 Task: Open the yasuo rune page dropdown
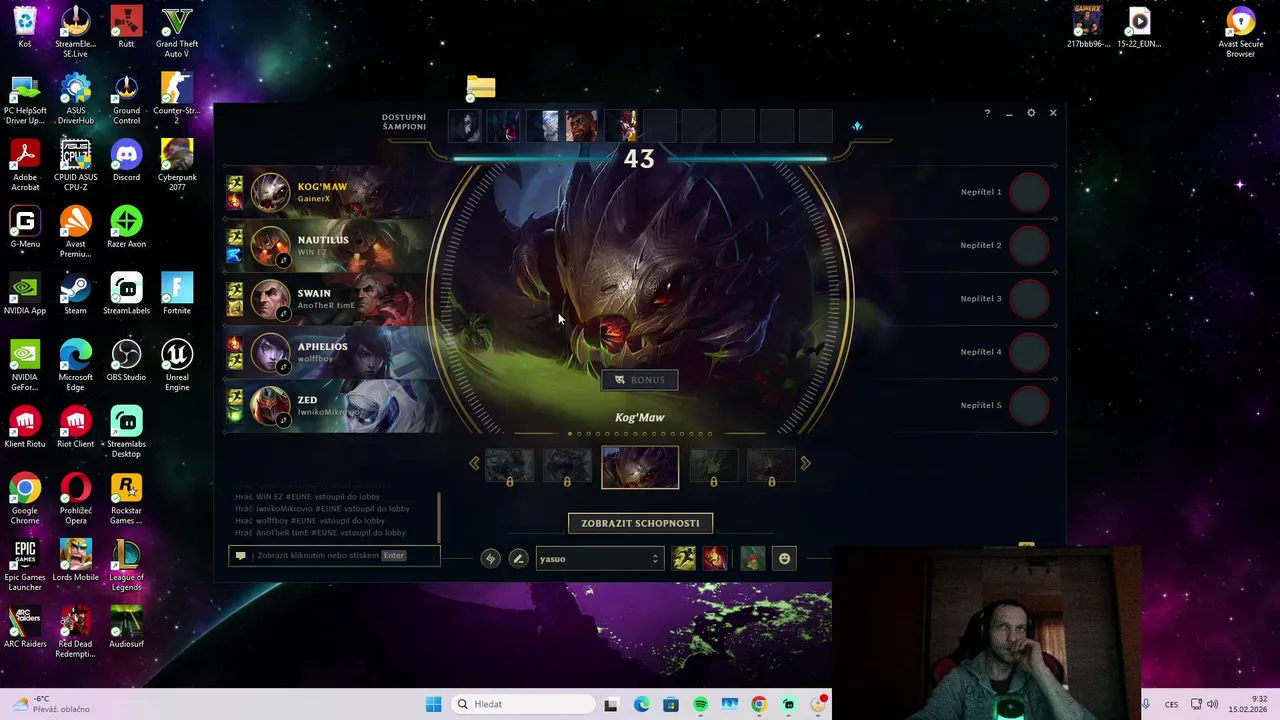(x=599, y=559)
